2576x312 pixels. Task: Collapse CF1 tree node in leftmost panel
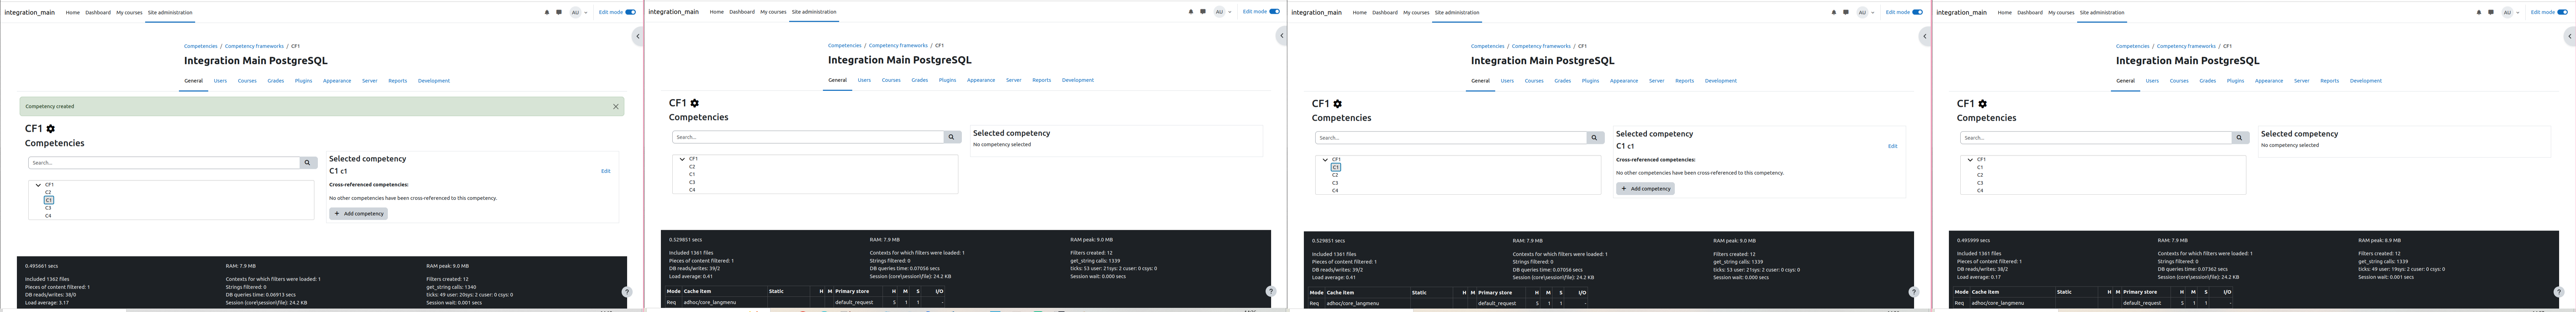pos(38,185)
